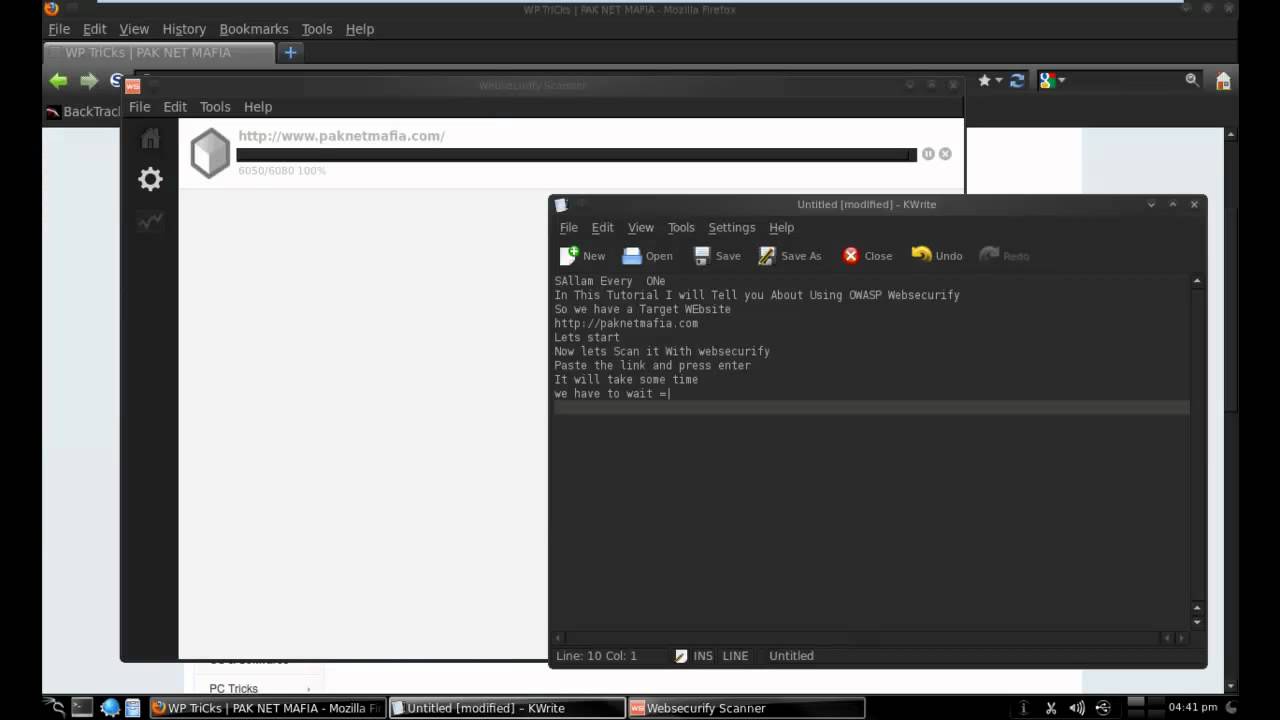The height and width of the screenshot is (720, 1280).
Task: Open the Kali dragon application menu in taskbar
Action: [55, 707]
